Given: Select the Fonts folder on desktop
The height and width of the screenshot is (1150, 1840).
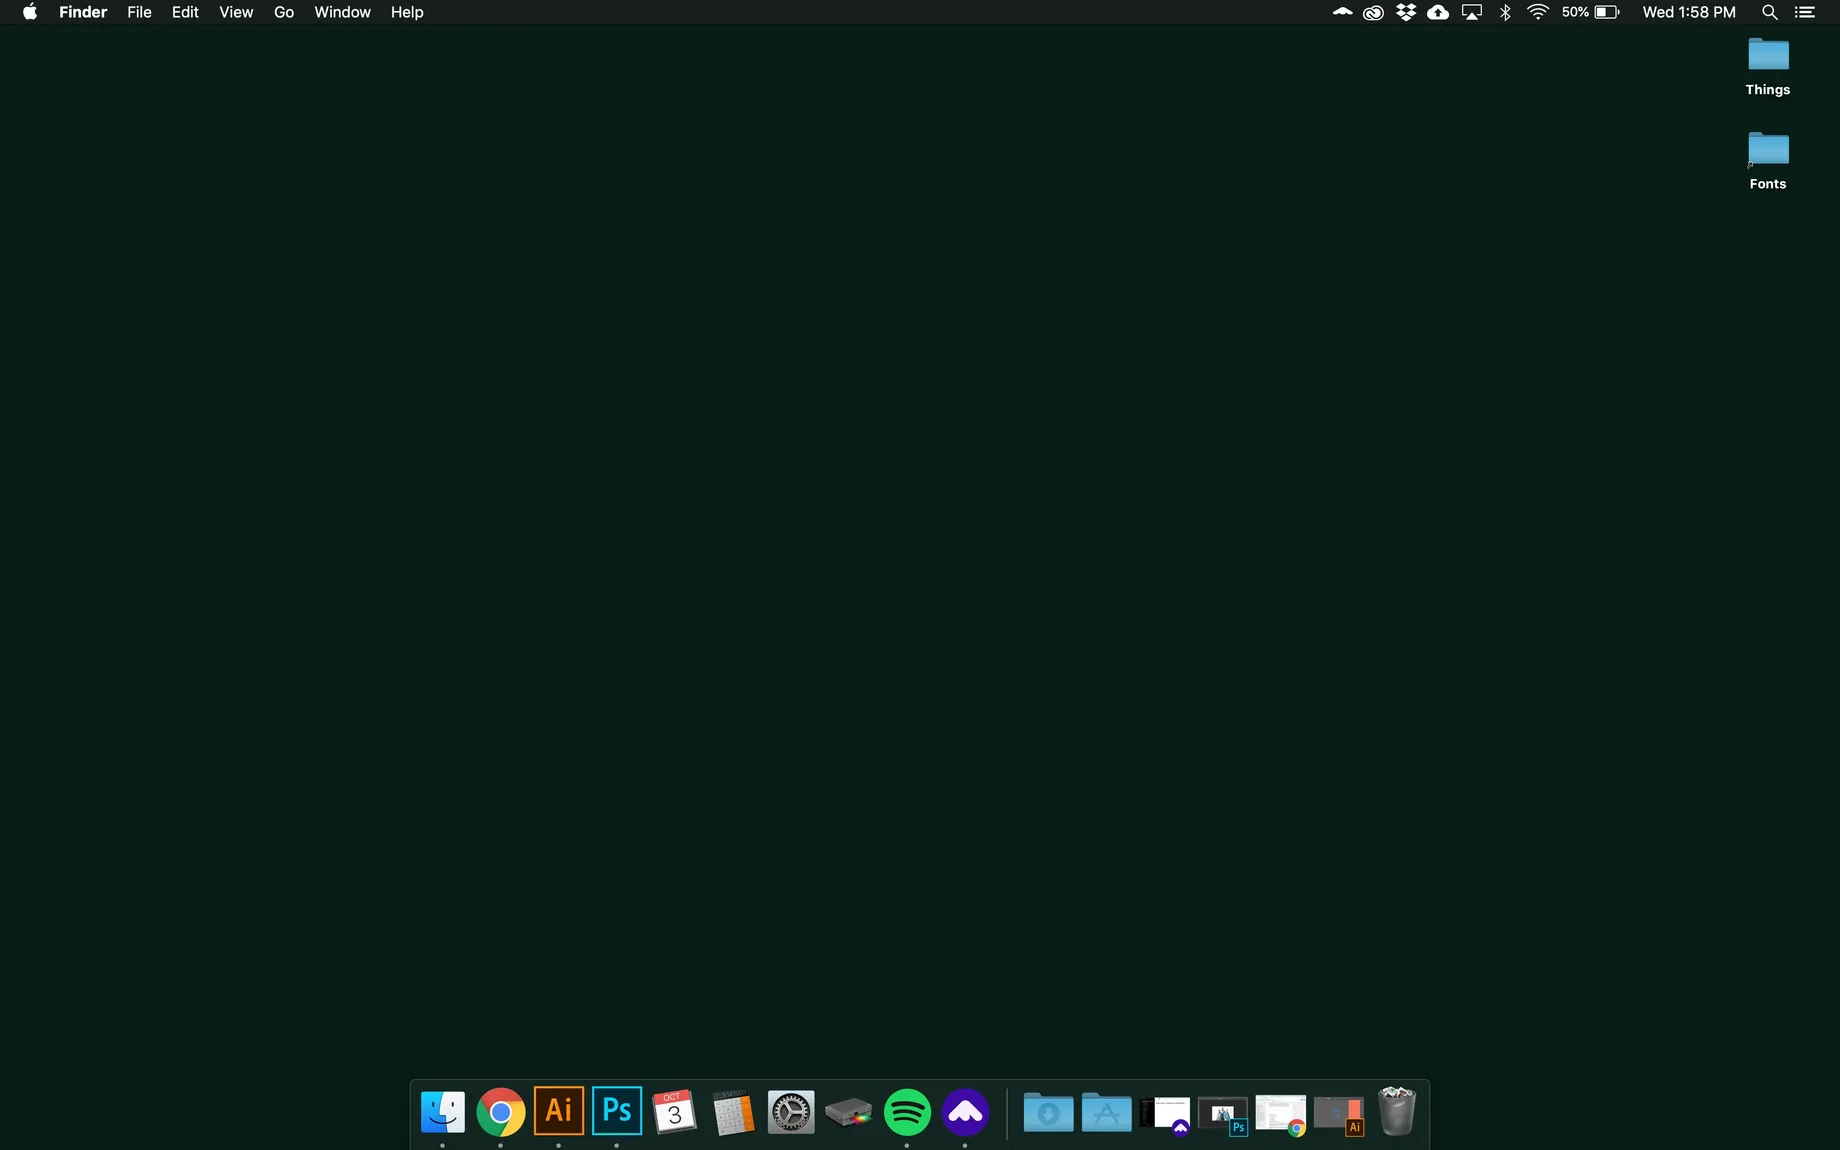Looking at the screenshot, I should click(1768, 160).
